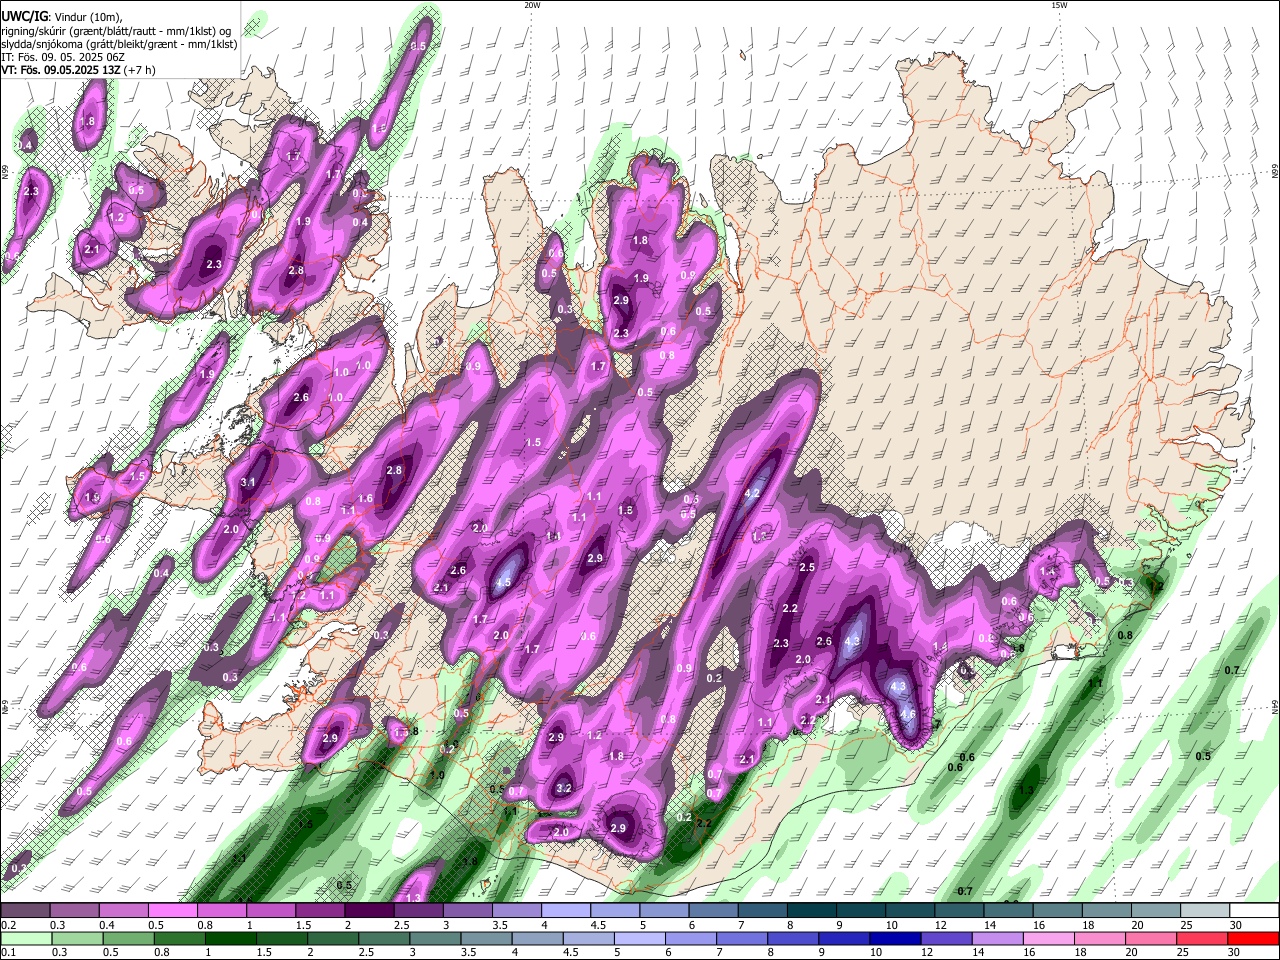
Task: Click the '30' label in the snow legend
Action: pyautogui.click(x=1235, y=925)
